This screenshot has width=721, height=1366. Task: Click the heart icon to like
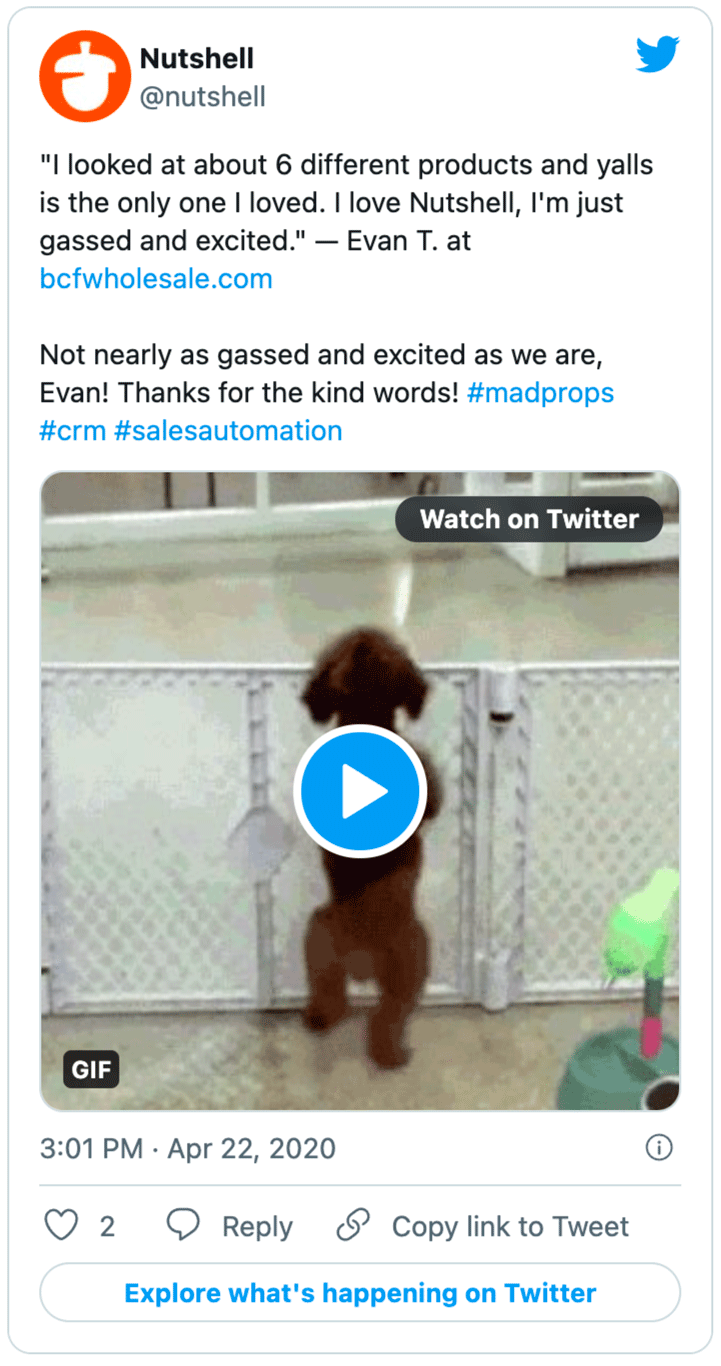pyautogui.click(x=60, y=1226)
